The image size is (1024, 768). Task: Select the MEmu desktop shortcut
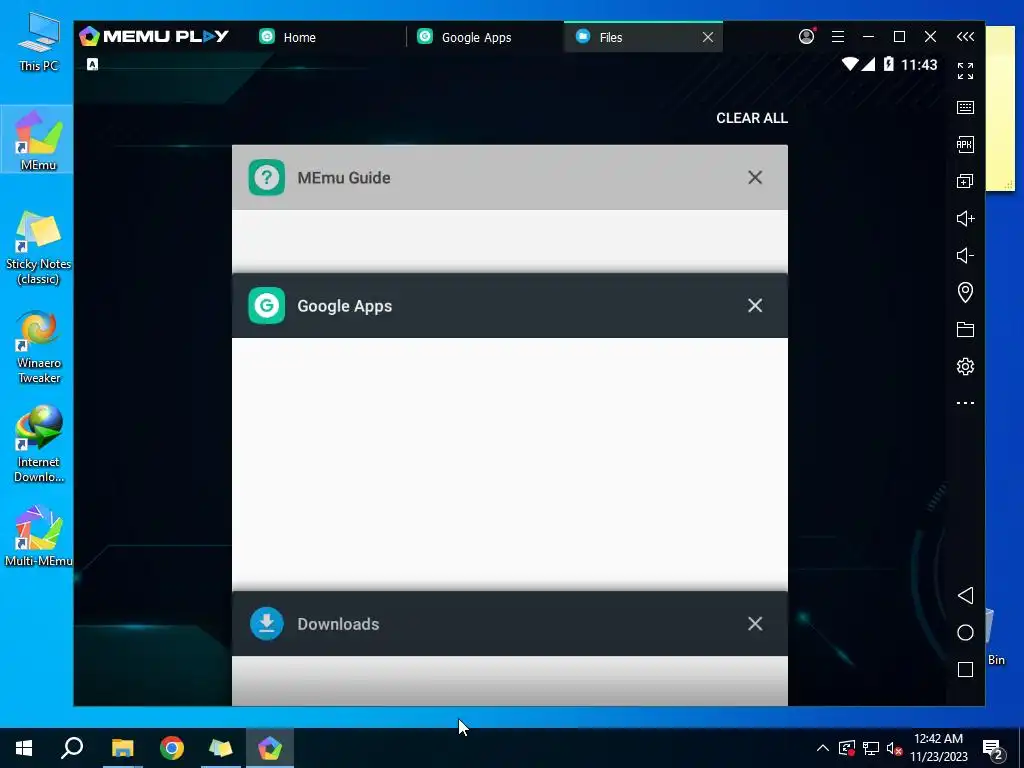click(x=38, y=140)
